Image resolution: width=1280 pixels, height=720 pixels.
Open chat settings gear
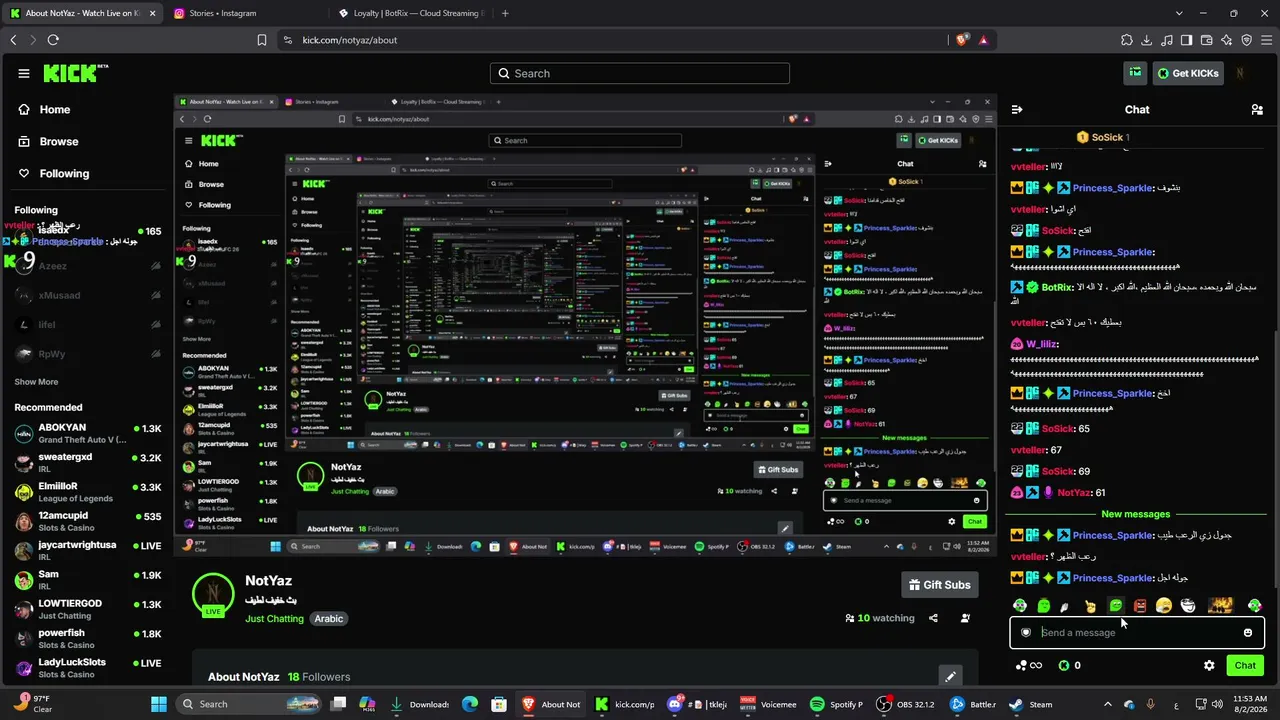point(1209,665)
